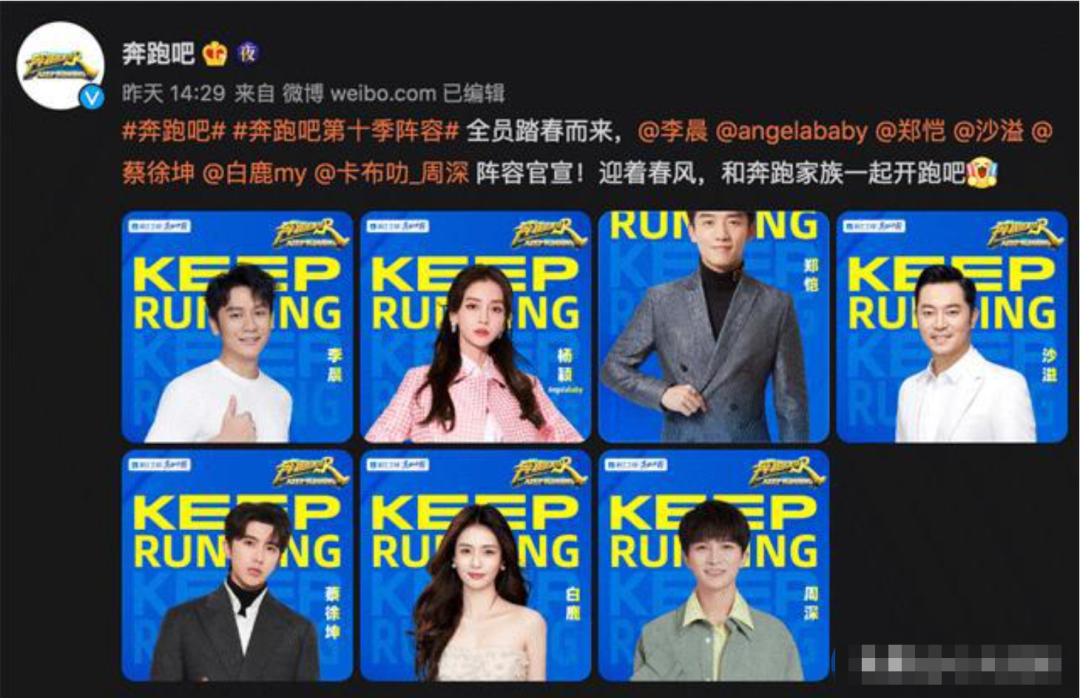View the 郑恺 poster thumbnail

pyautogui.click(x=714, y=327)
